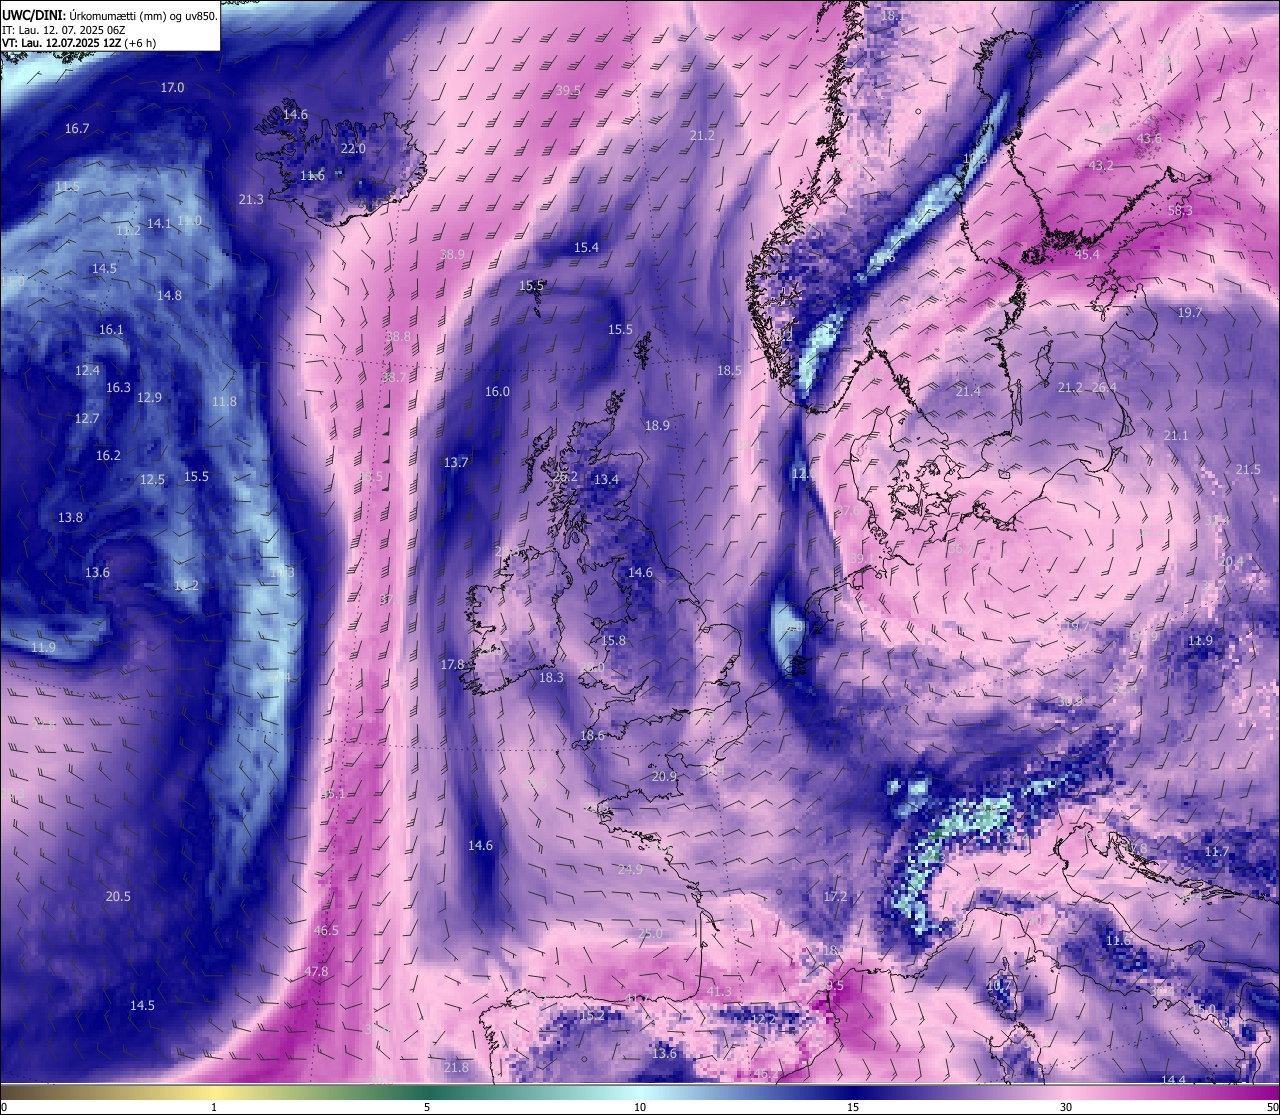Click the 16.0 value on the map
Viewport: 1280px width, 1115px height.
coord(497,392)
